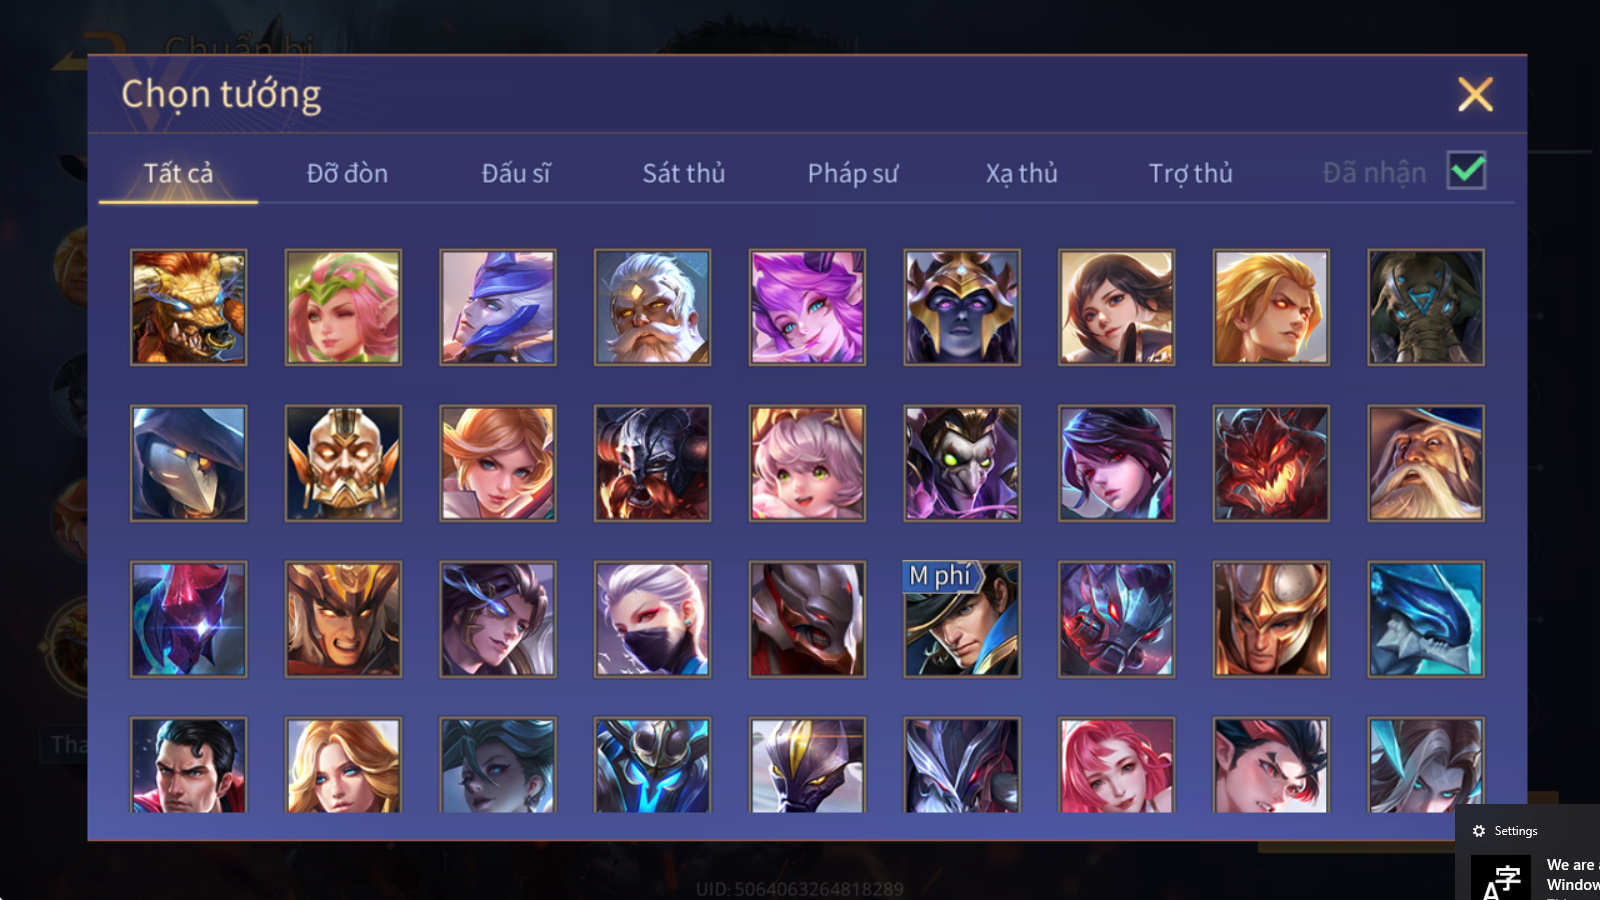Select the "Đấu sĩ" category tab

(516, 173)
